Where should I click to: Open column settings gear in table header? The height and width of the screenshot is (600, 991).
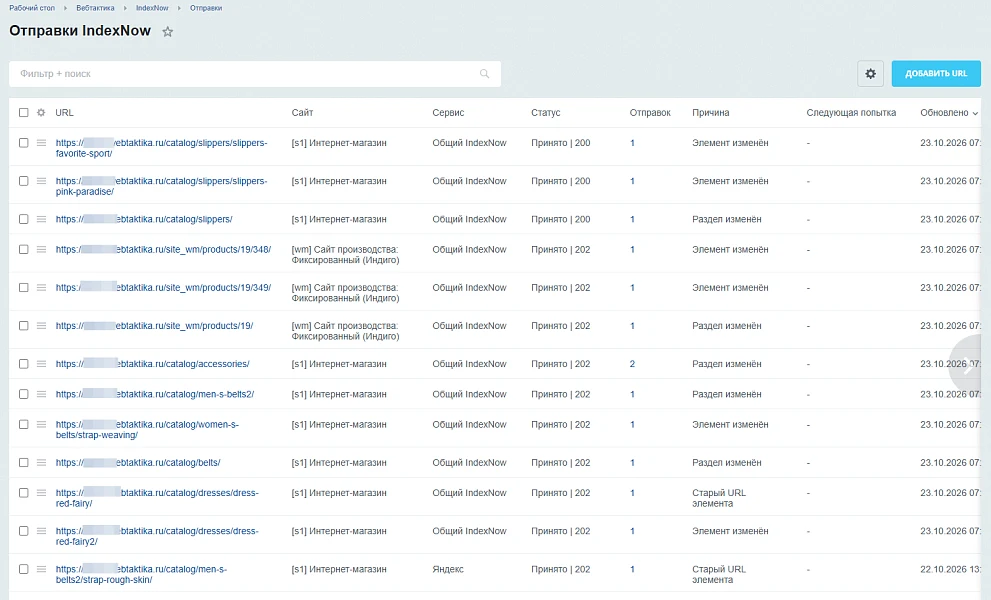click(41, 113)
